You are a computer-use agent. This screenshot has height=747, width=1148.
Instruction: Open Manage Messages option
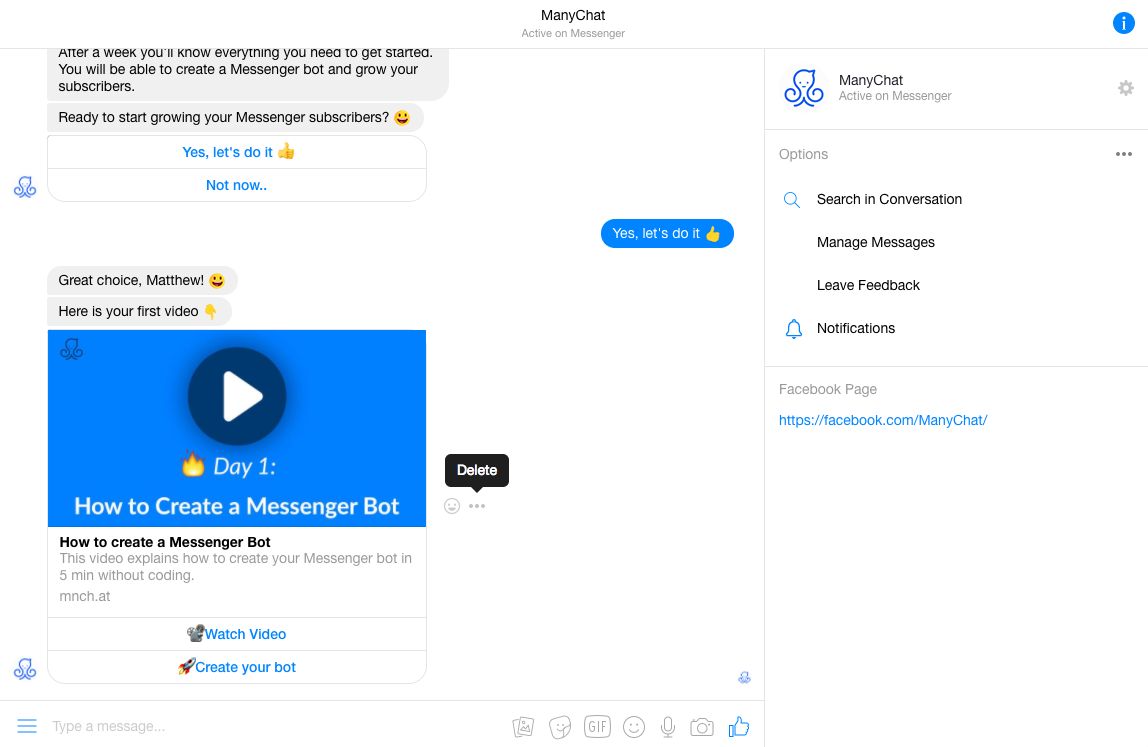pos(876,242)
